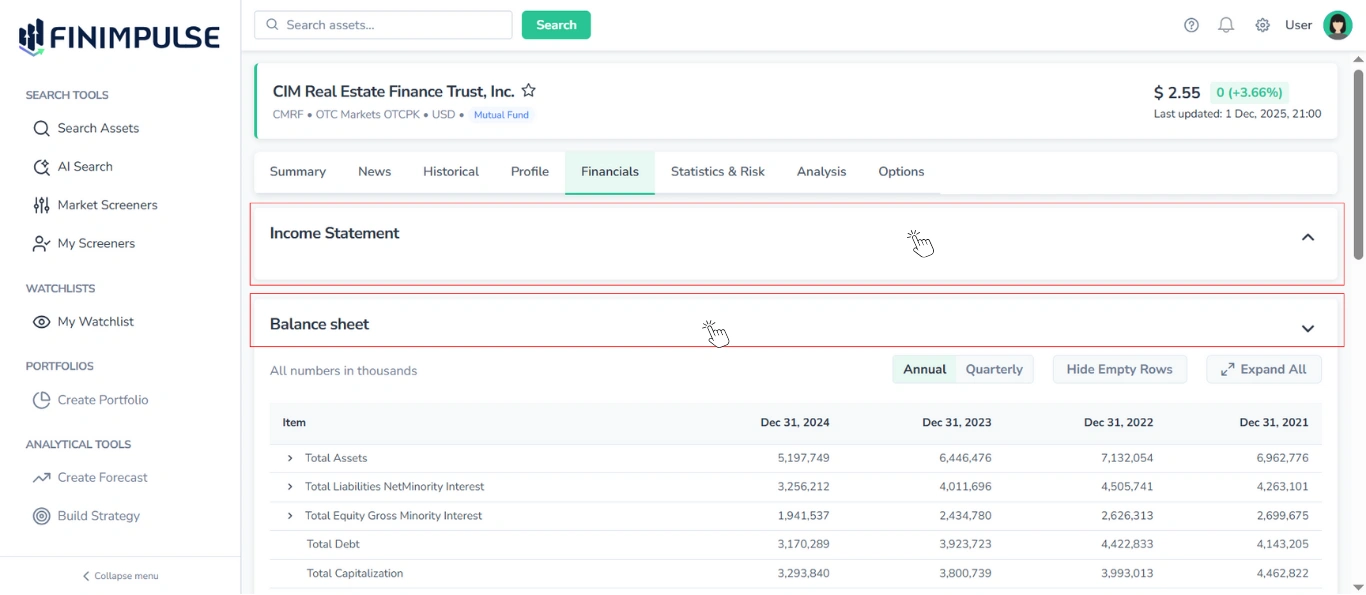Enable the Annual period toggle
The height and width of the screenshot is (595, 1366).
click(x=924, y=368)
